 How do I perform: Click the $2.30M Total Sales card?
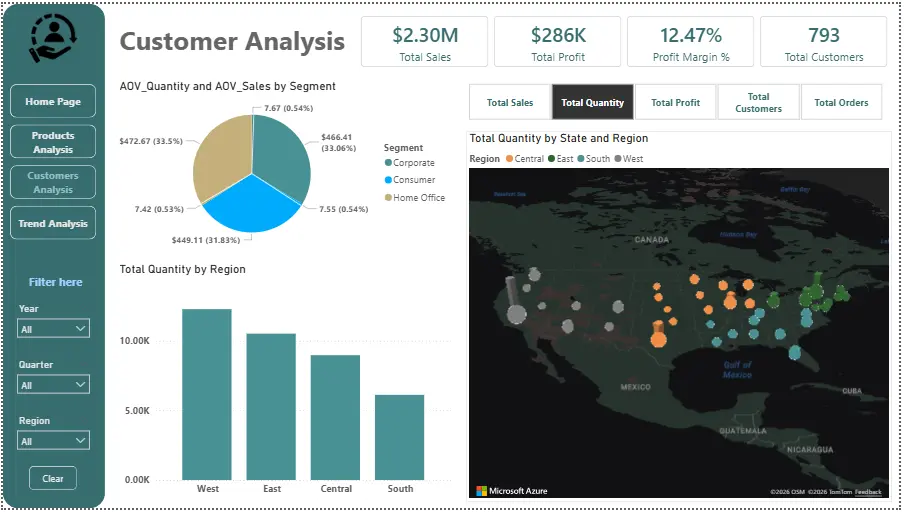pos(425,42)
